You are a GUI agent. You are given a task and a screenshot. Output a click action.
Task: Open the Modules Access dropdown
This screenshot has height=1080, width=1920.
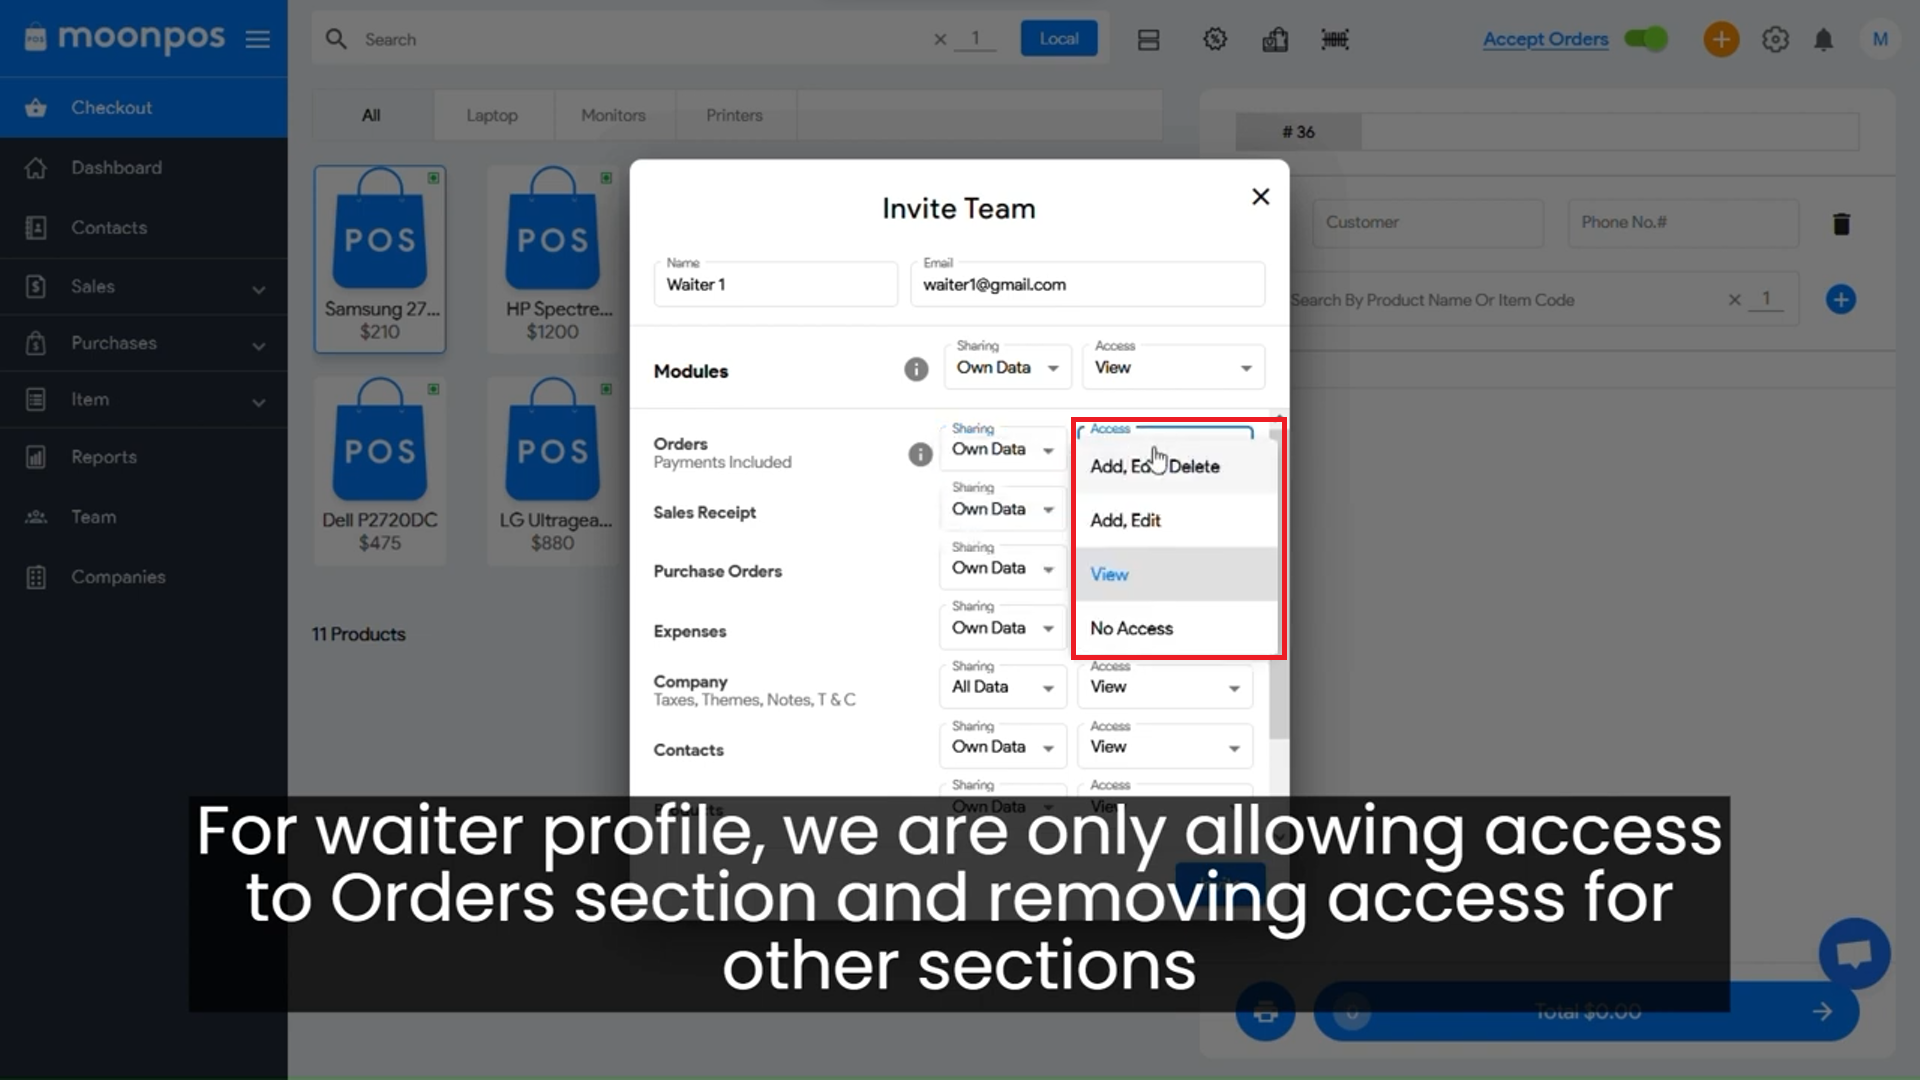pos(1173,367)
